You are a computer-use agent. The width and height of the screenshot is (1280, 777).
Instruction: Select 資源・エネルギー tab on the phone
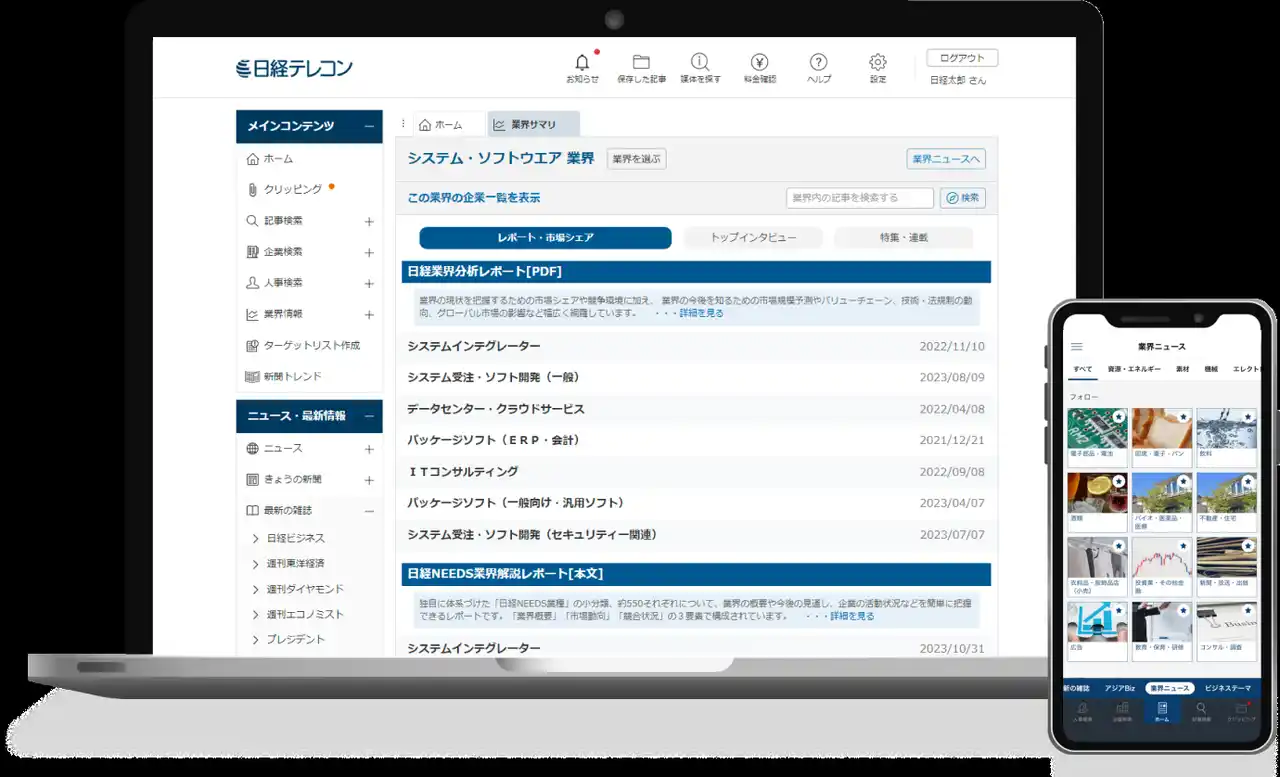coord(1134,369)
